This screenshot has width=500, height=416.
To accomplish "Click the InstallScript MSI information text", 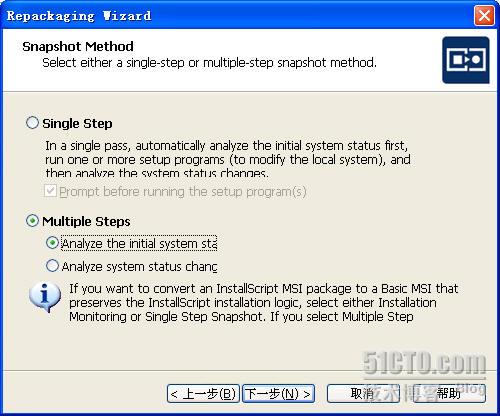I will tap(264, 302).
